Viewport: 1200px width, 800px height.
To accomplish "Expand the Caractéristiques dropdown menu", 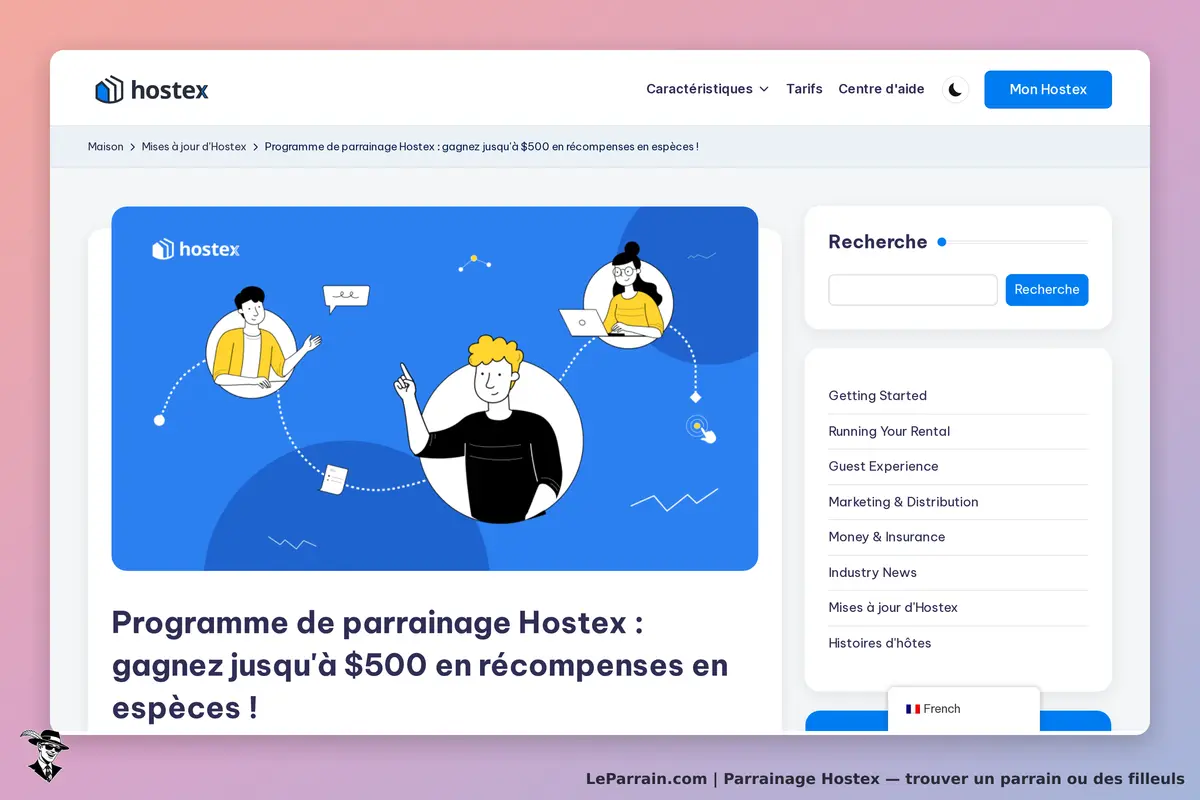I will (x=707, y=89).
